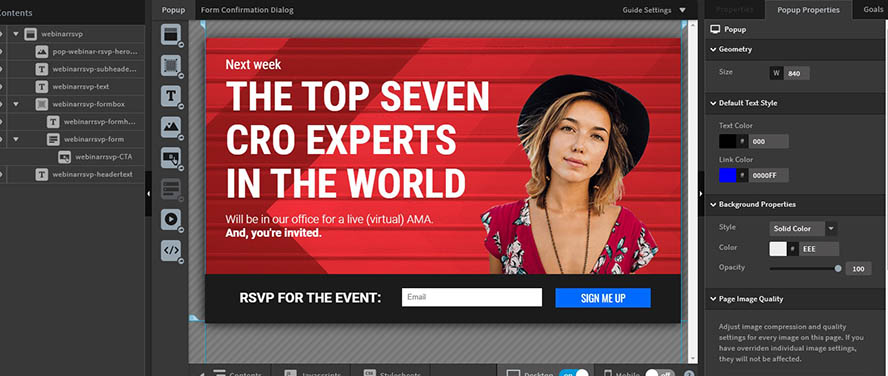Open the blue Link Color swatch
The height and width of the screenshot is (376, 888).
pos(728,176)
